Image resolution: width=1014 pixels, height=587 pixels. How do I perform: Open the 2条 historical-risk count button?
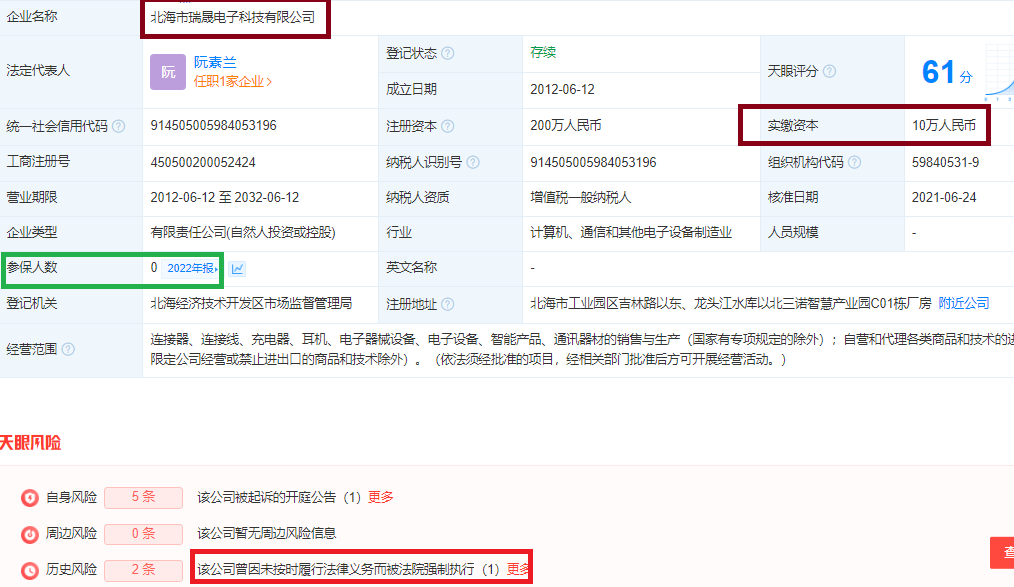pyautogui.click(x=144, y=570)
